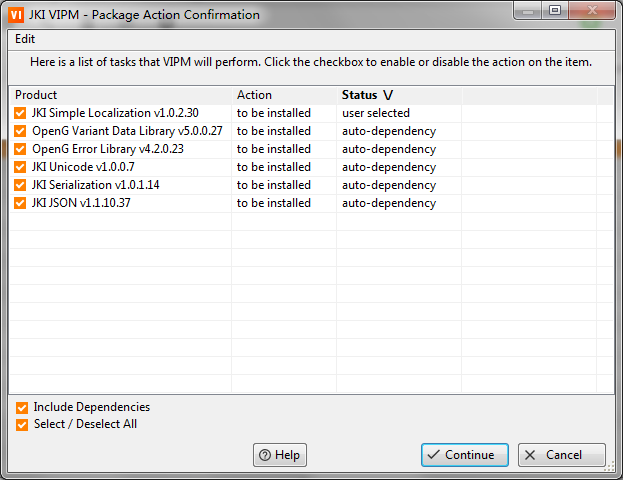Click 'to be installed' for OpenG Error Library
This screenshot has height=480, width=623.
tap(274, 149)
